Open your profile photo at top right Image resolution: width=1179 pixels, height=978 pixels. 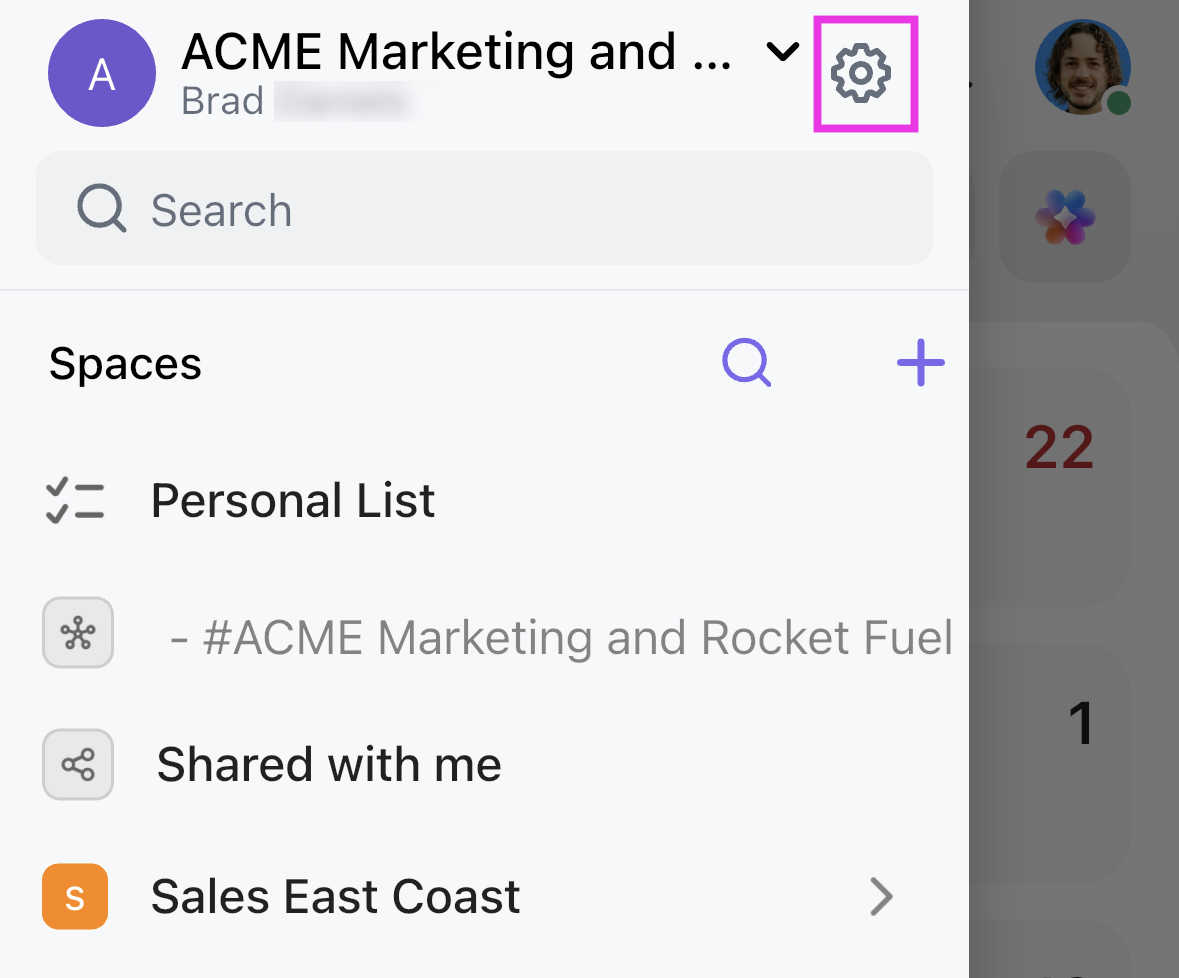(1083, 68)
